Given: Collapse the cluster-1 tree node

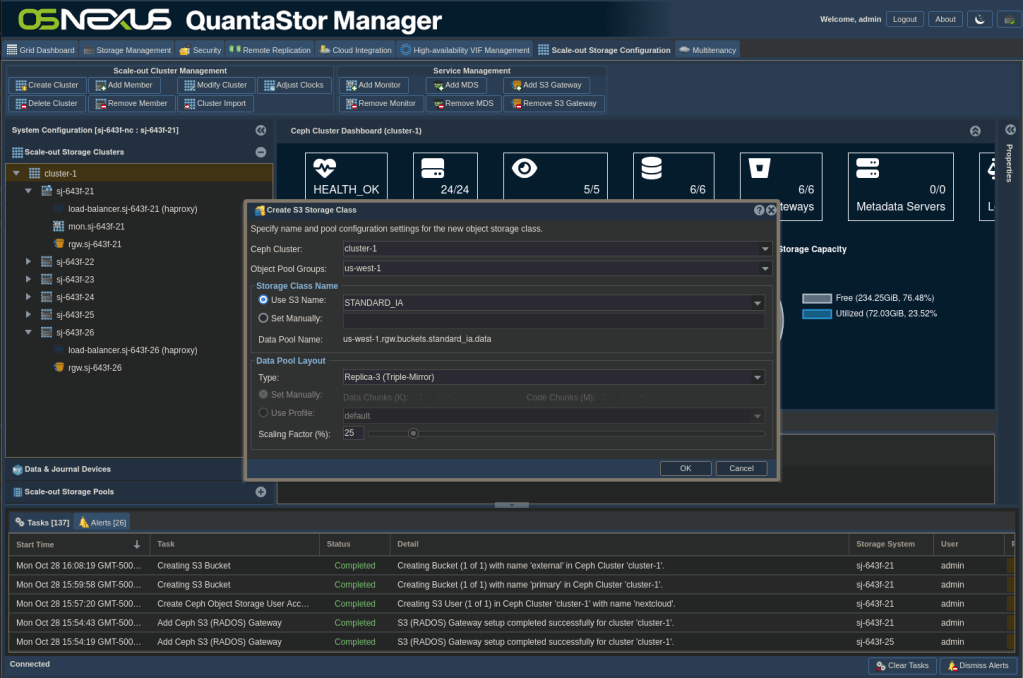Looking at the screenshot, I should (x=17, y=173).
